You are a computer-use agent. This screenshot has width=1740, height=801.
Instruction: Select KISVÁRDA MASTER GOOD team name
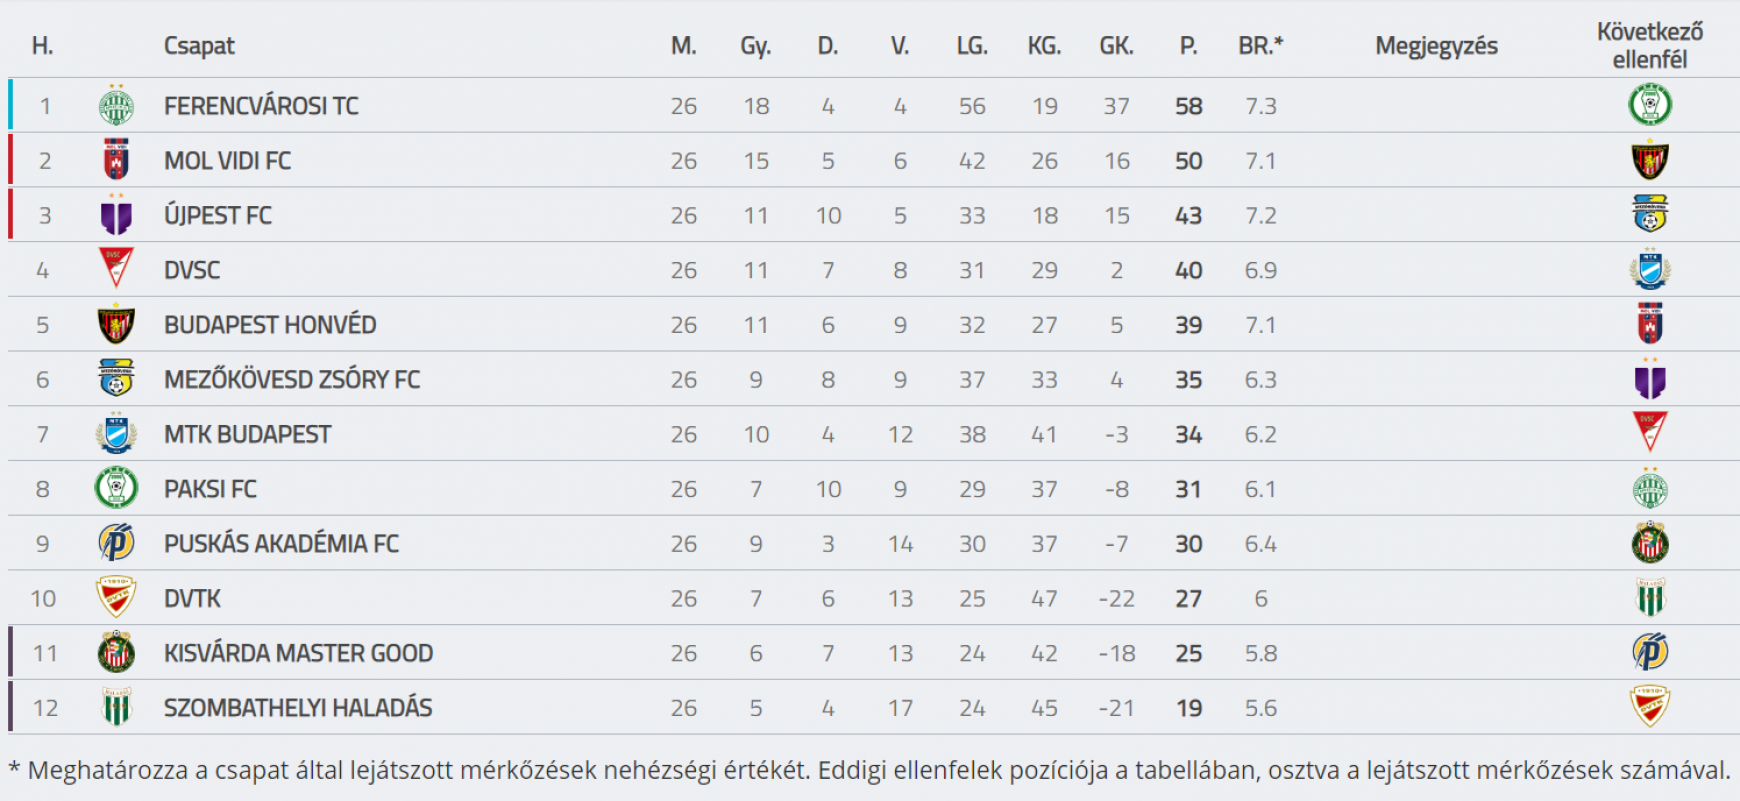click(x=298, y=653)
